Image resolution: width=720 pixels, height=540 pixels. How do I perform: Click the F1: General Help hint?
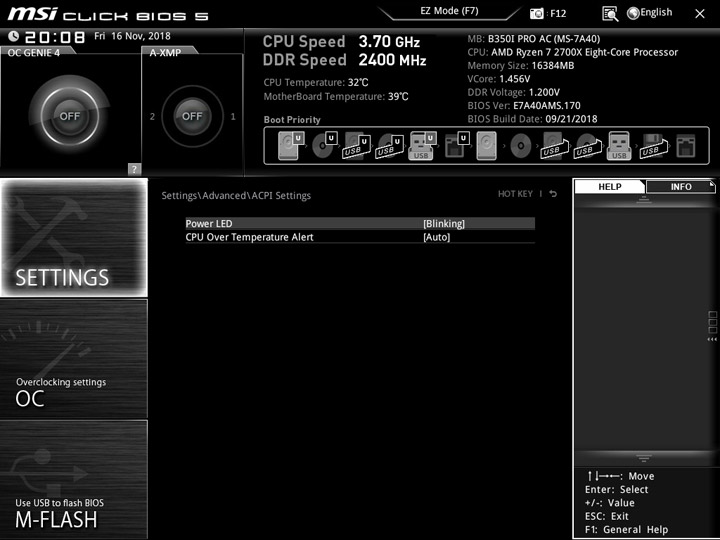click(626, 529)
